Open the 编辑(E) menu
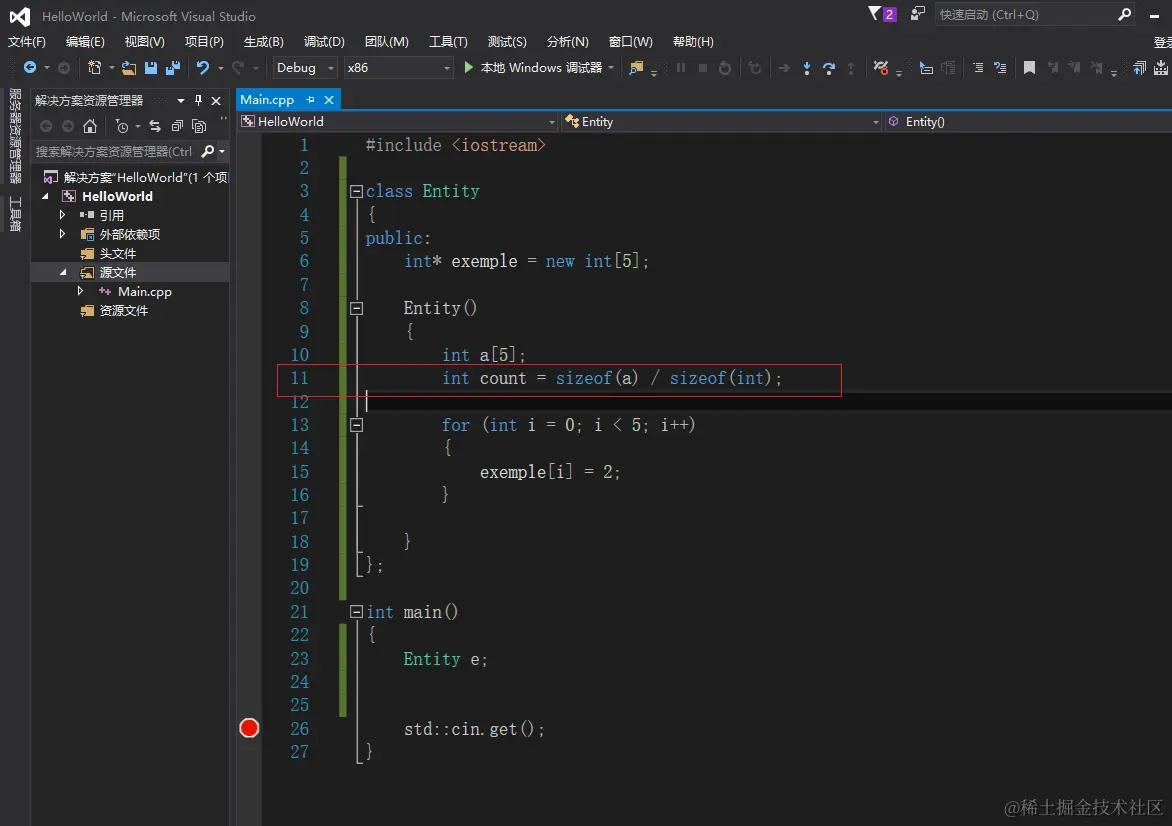The height and width of the screenshot is (826, 1172). [x=85, y=42]
